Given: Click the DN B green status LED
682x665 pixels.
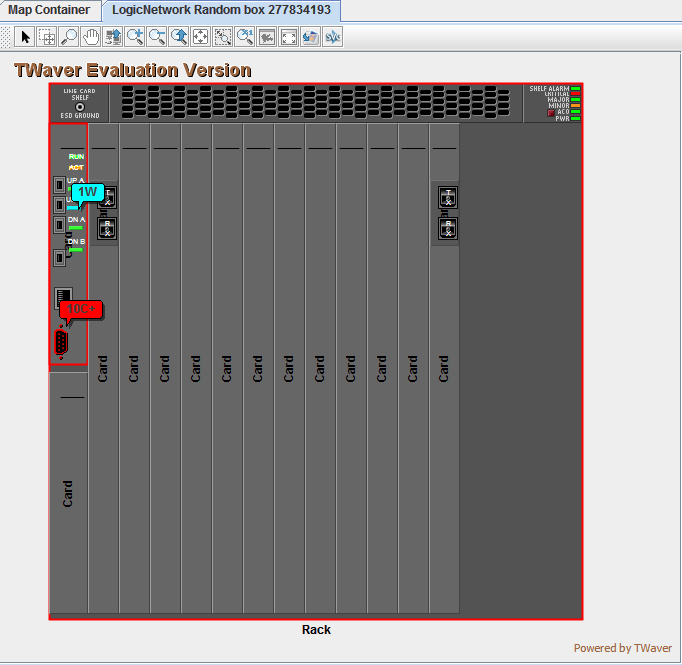Looking at the screenshot, I should click(76, 250).
